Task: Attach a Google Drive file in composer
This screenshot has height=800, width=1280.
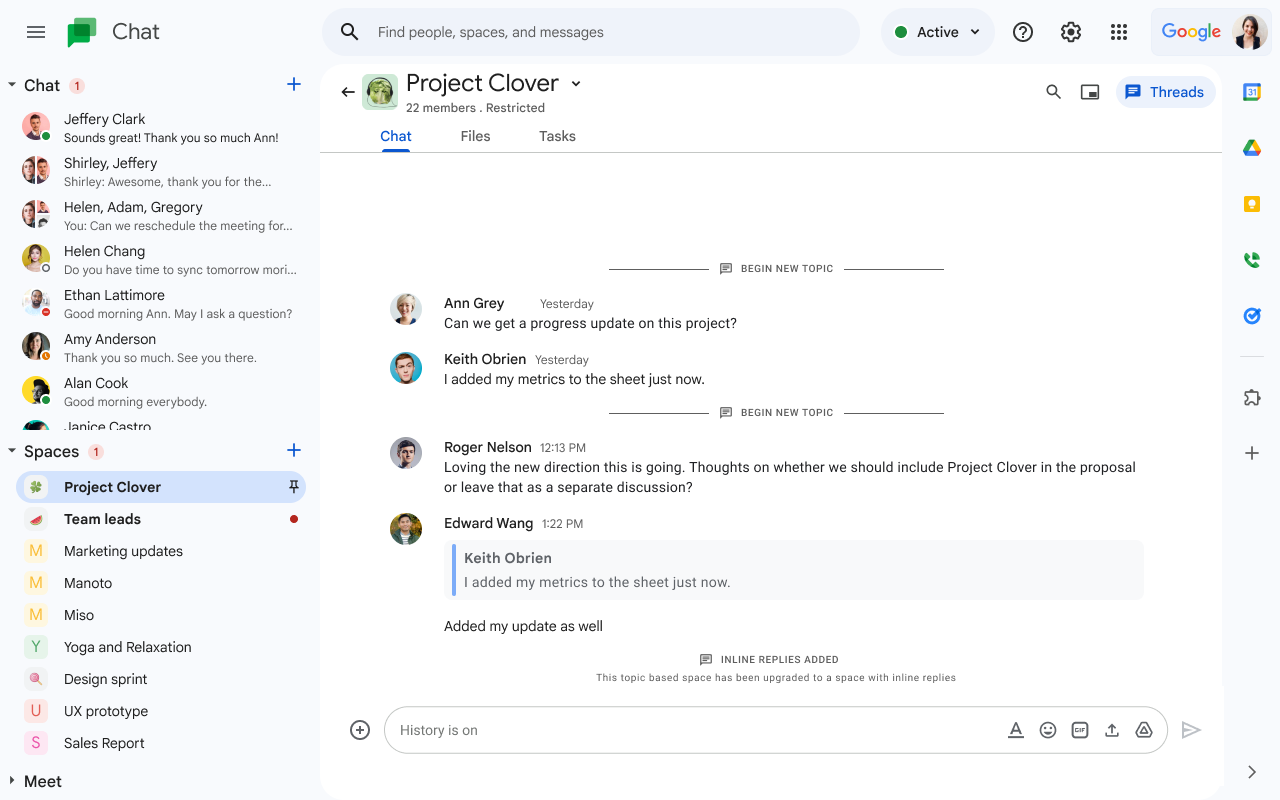Action: 1144,730
